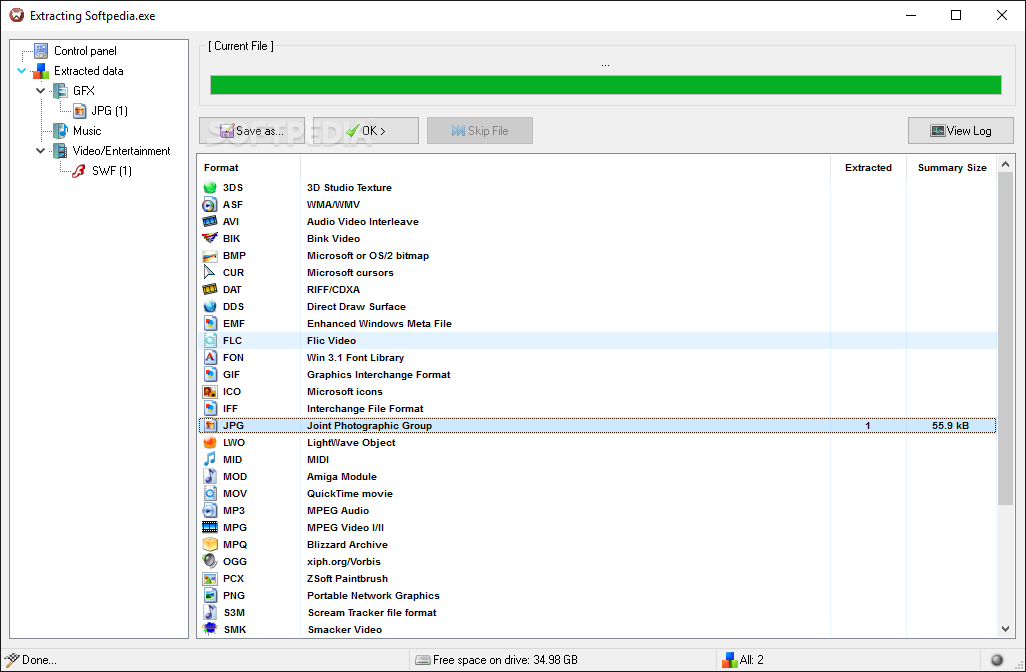Click the AVI format icon
This screenshot has width=1026, height=672.
209,221
